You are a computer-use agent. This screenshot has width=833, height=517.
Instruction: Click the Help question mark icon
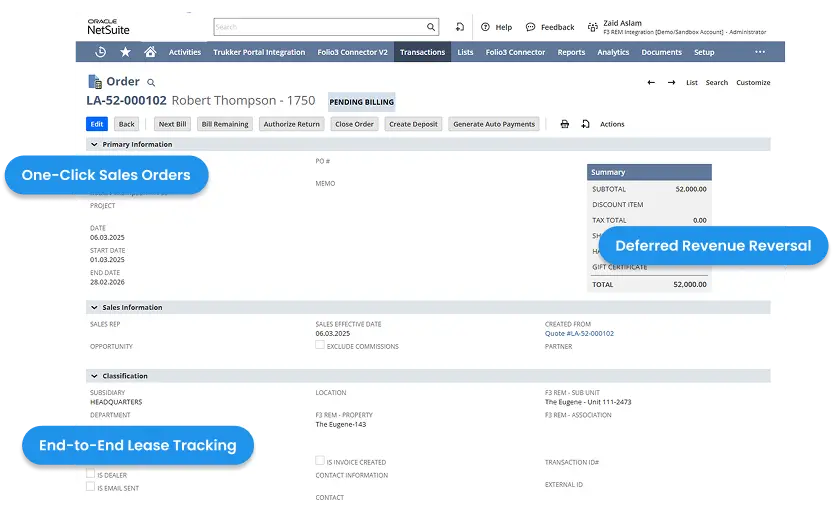[x=485, y=27]
